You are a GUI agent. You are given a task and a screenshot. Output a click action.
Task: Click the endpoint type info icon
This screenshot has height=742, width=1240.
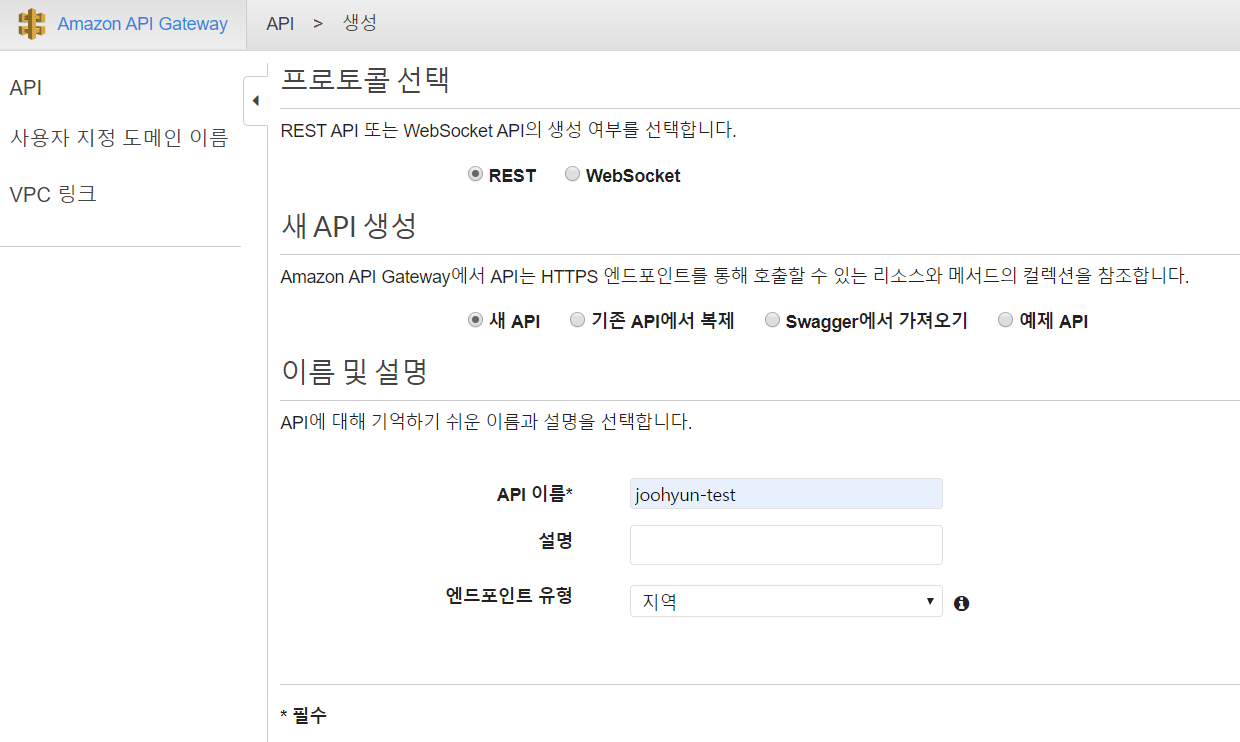962,603
